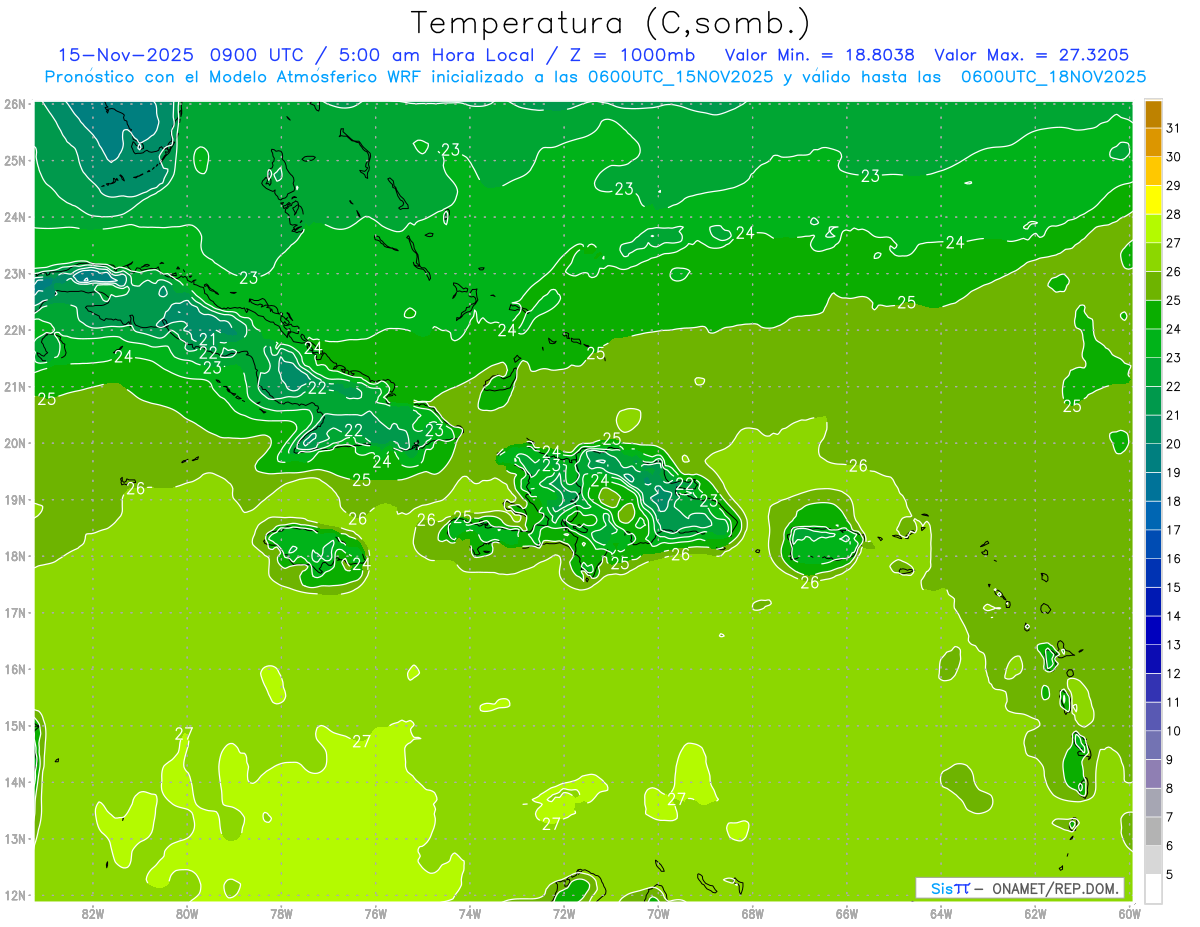Click the '78W' longitude axis label
Image resolution: width=1200 pixels, height=927 pixels.
(281, 913)
